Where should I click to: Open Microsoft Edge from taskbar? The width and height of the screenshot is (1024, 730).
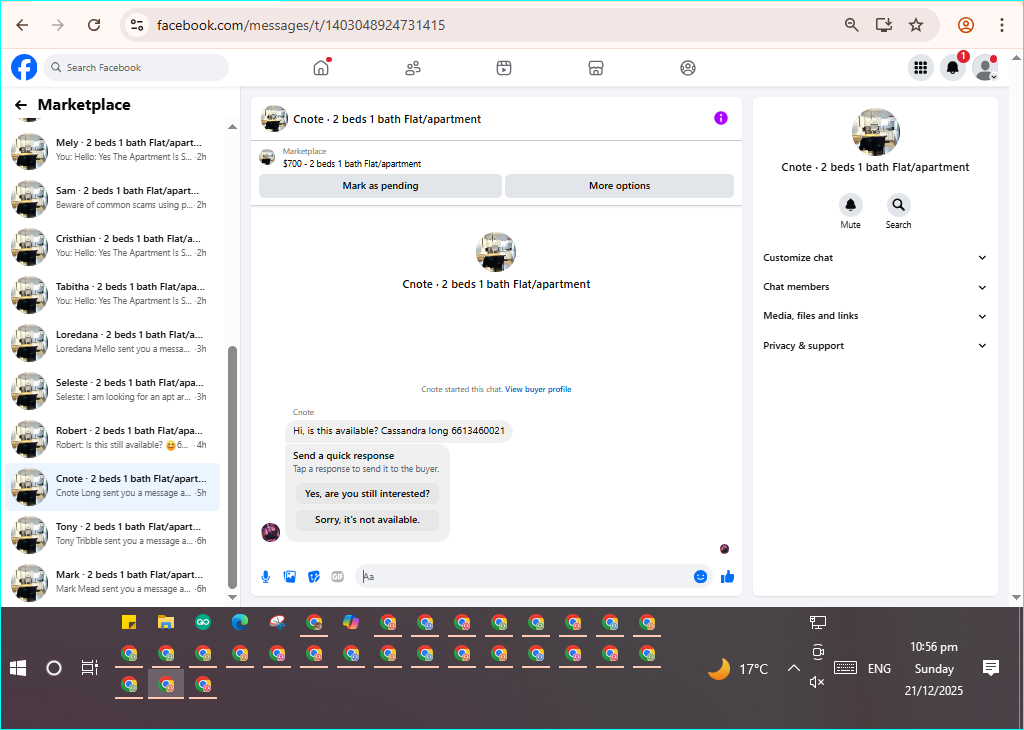[x=240, y=622]
